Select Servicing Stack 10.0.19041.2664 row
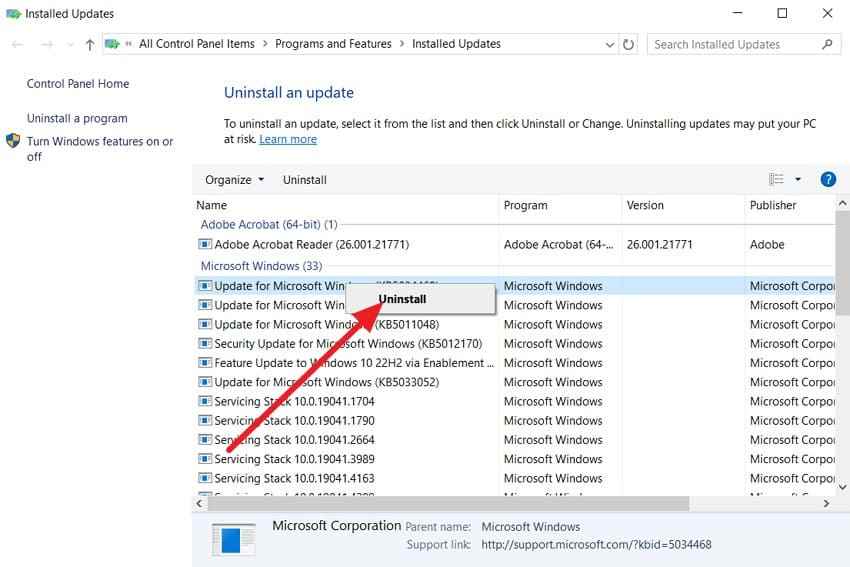 [x=514, y=440]
